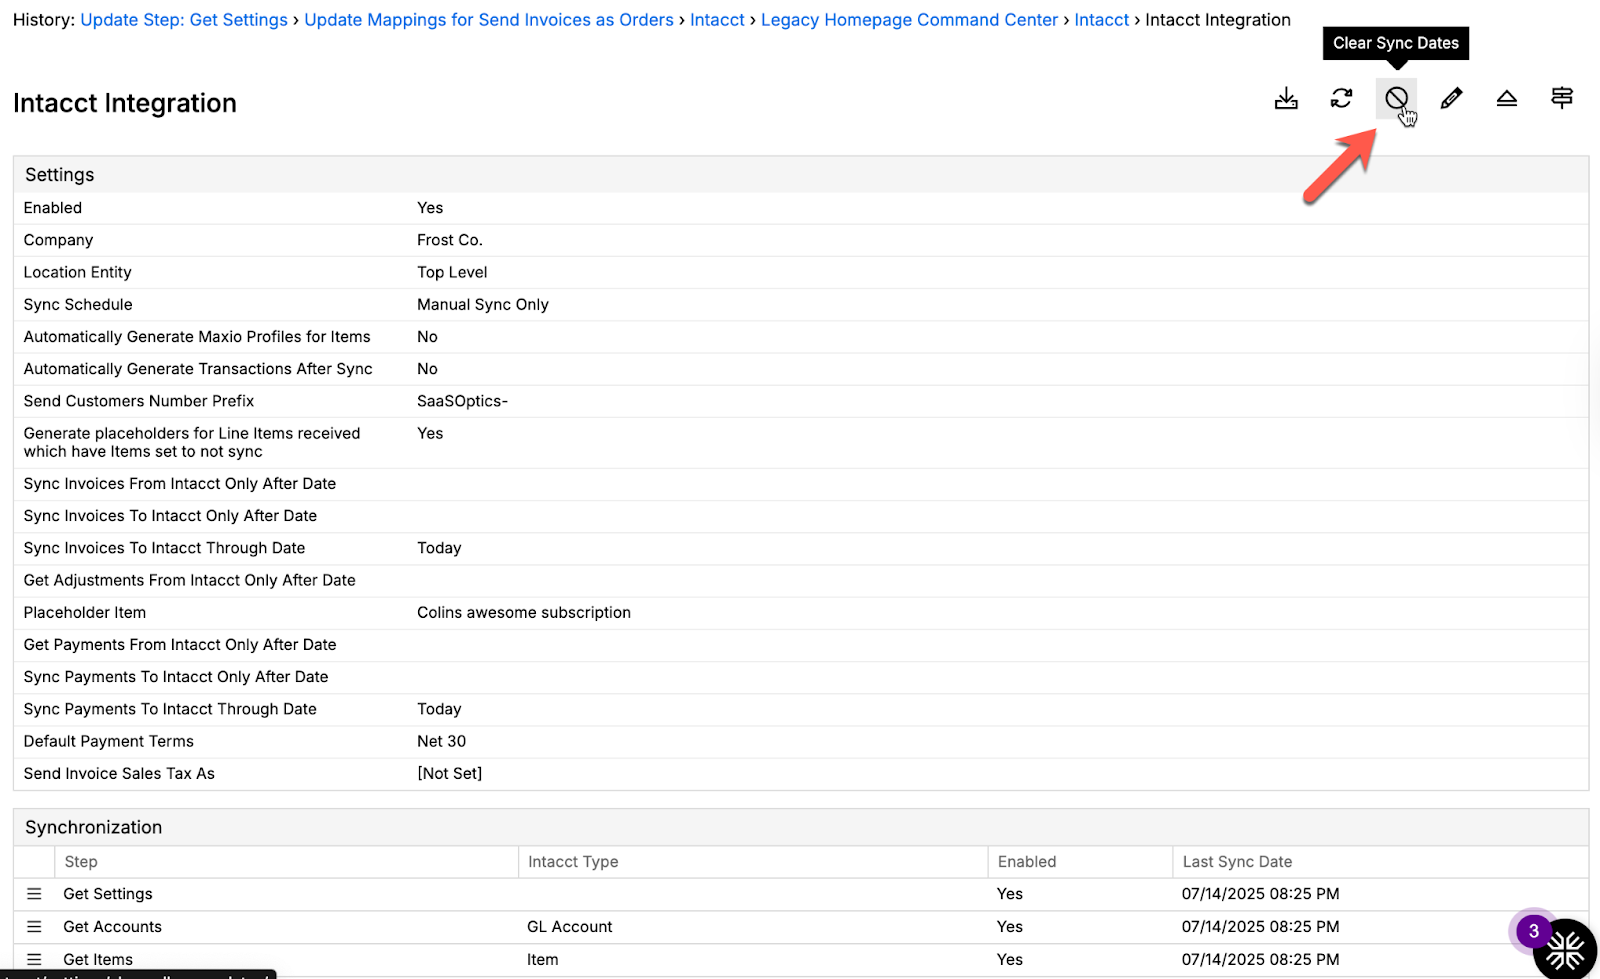The height and width of the screenshot is (979, 1600).
Task: Click the Send Customers Number Prefix label
Action: tap(139, 401)
